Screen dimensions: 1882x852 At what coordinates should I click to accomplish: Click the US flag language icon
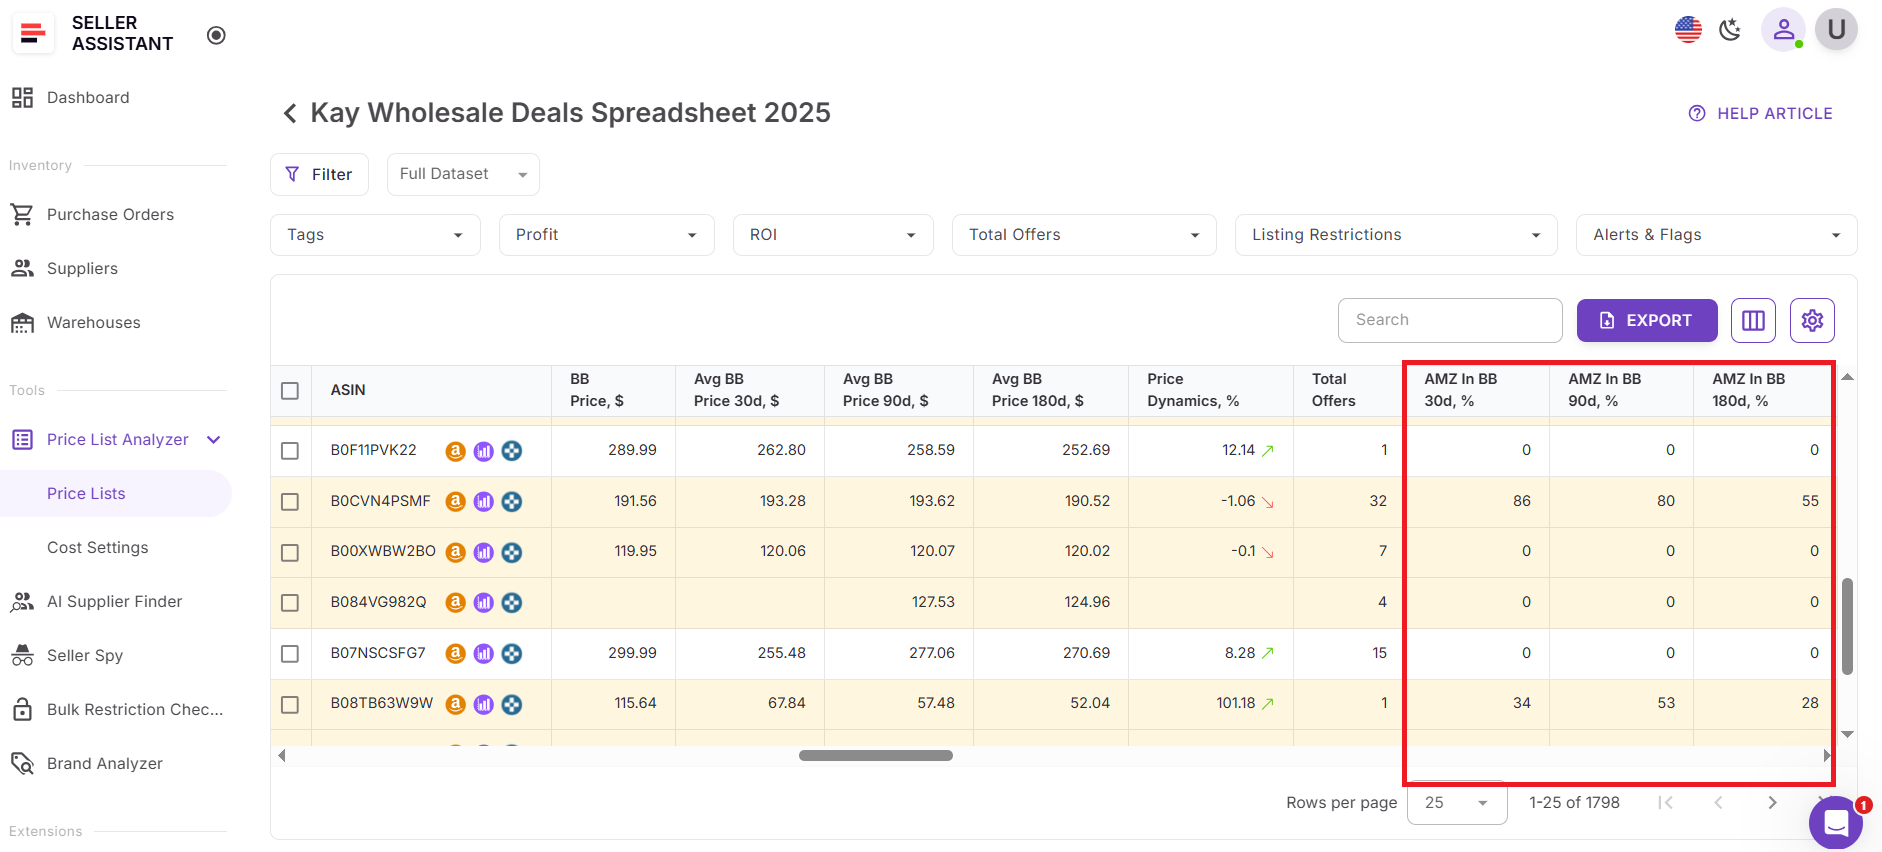1688,30
